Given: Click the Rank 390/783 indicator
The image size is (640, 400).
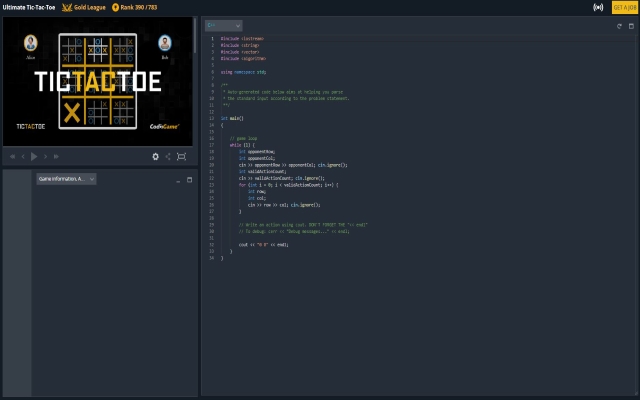Looking at the screenshot, I should (x=134, y=7).
